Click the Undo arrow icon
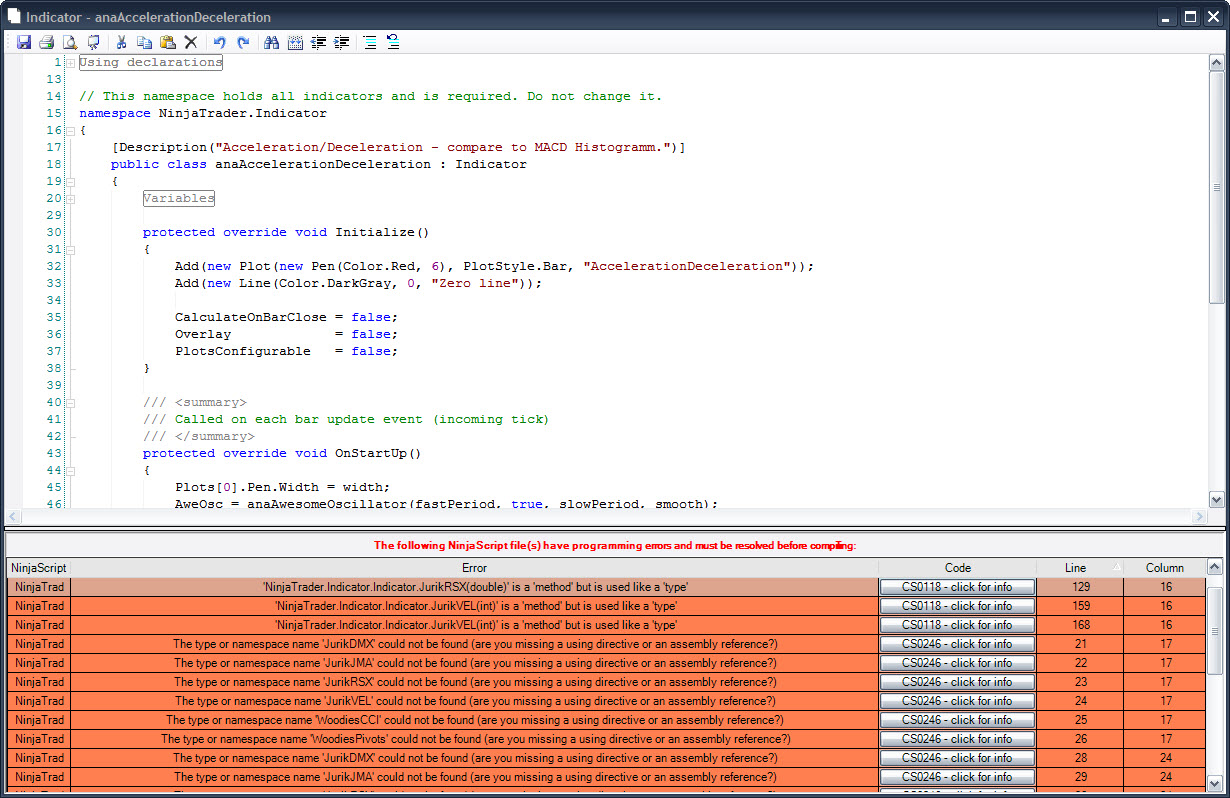The width and height of the screenshot is (1230, 798). [x=219, y=42]
